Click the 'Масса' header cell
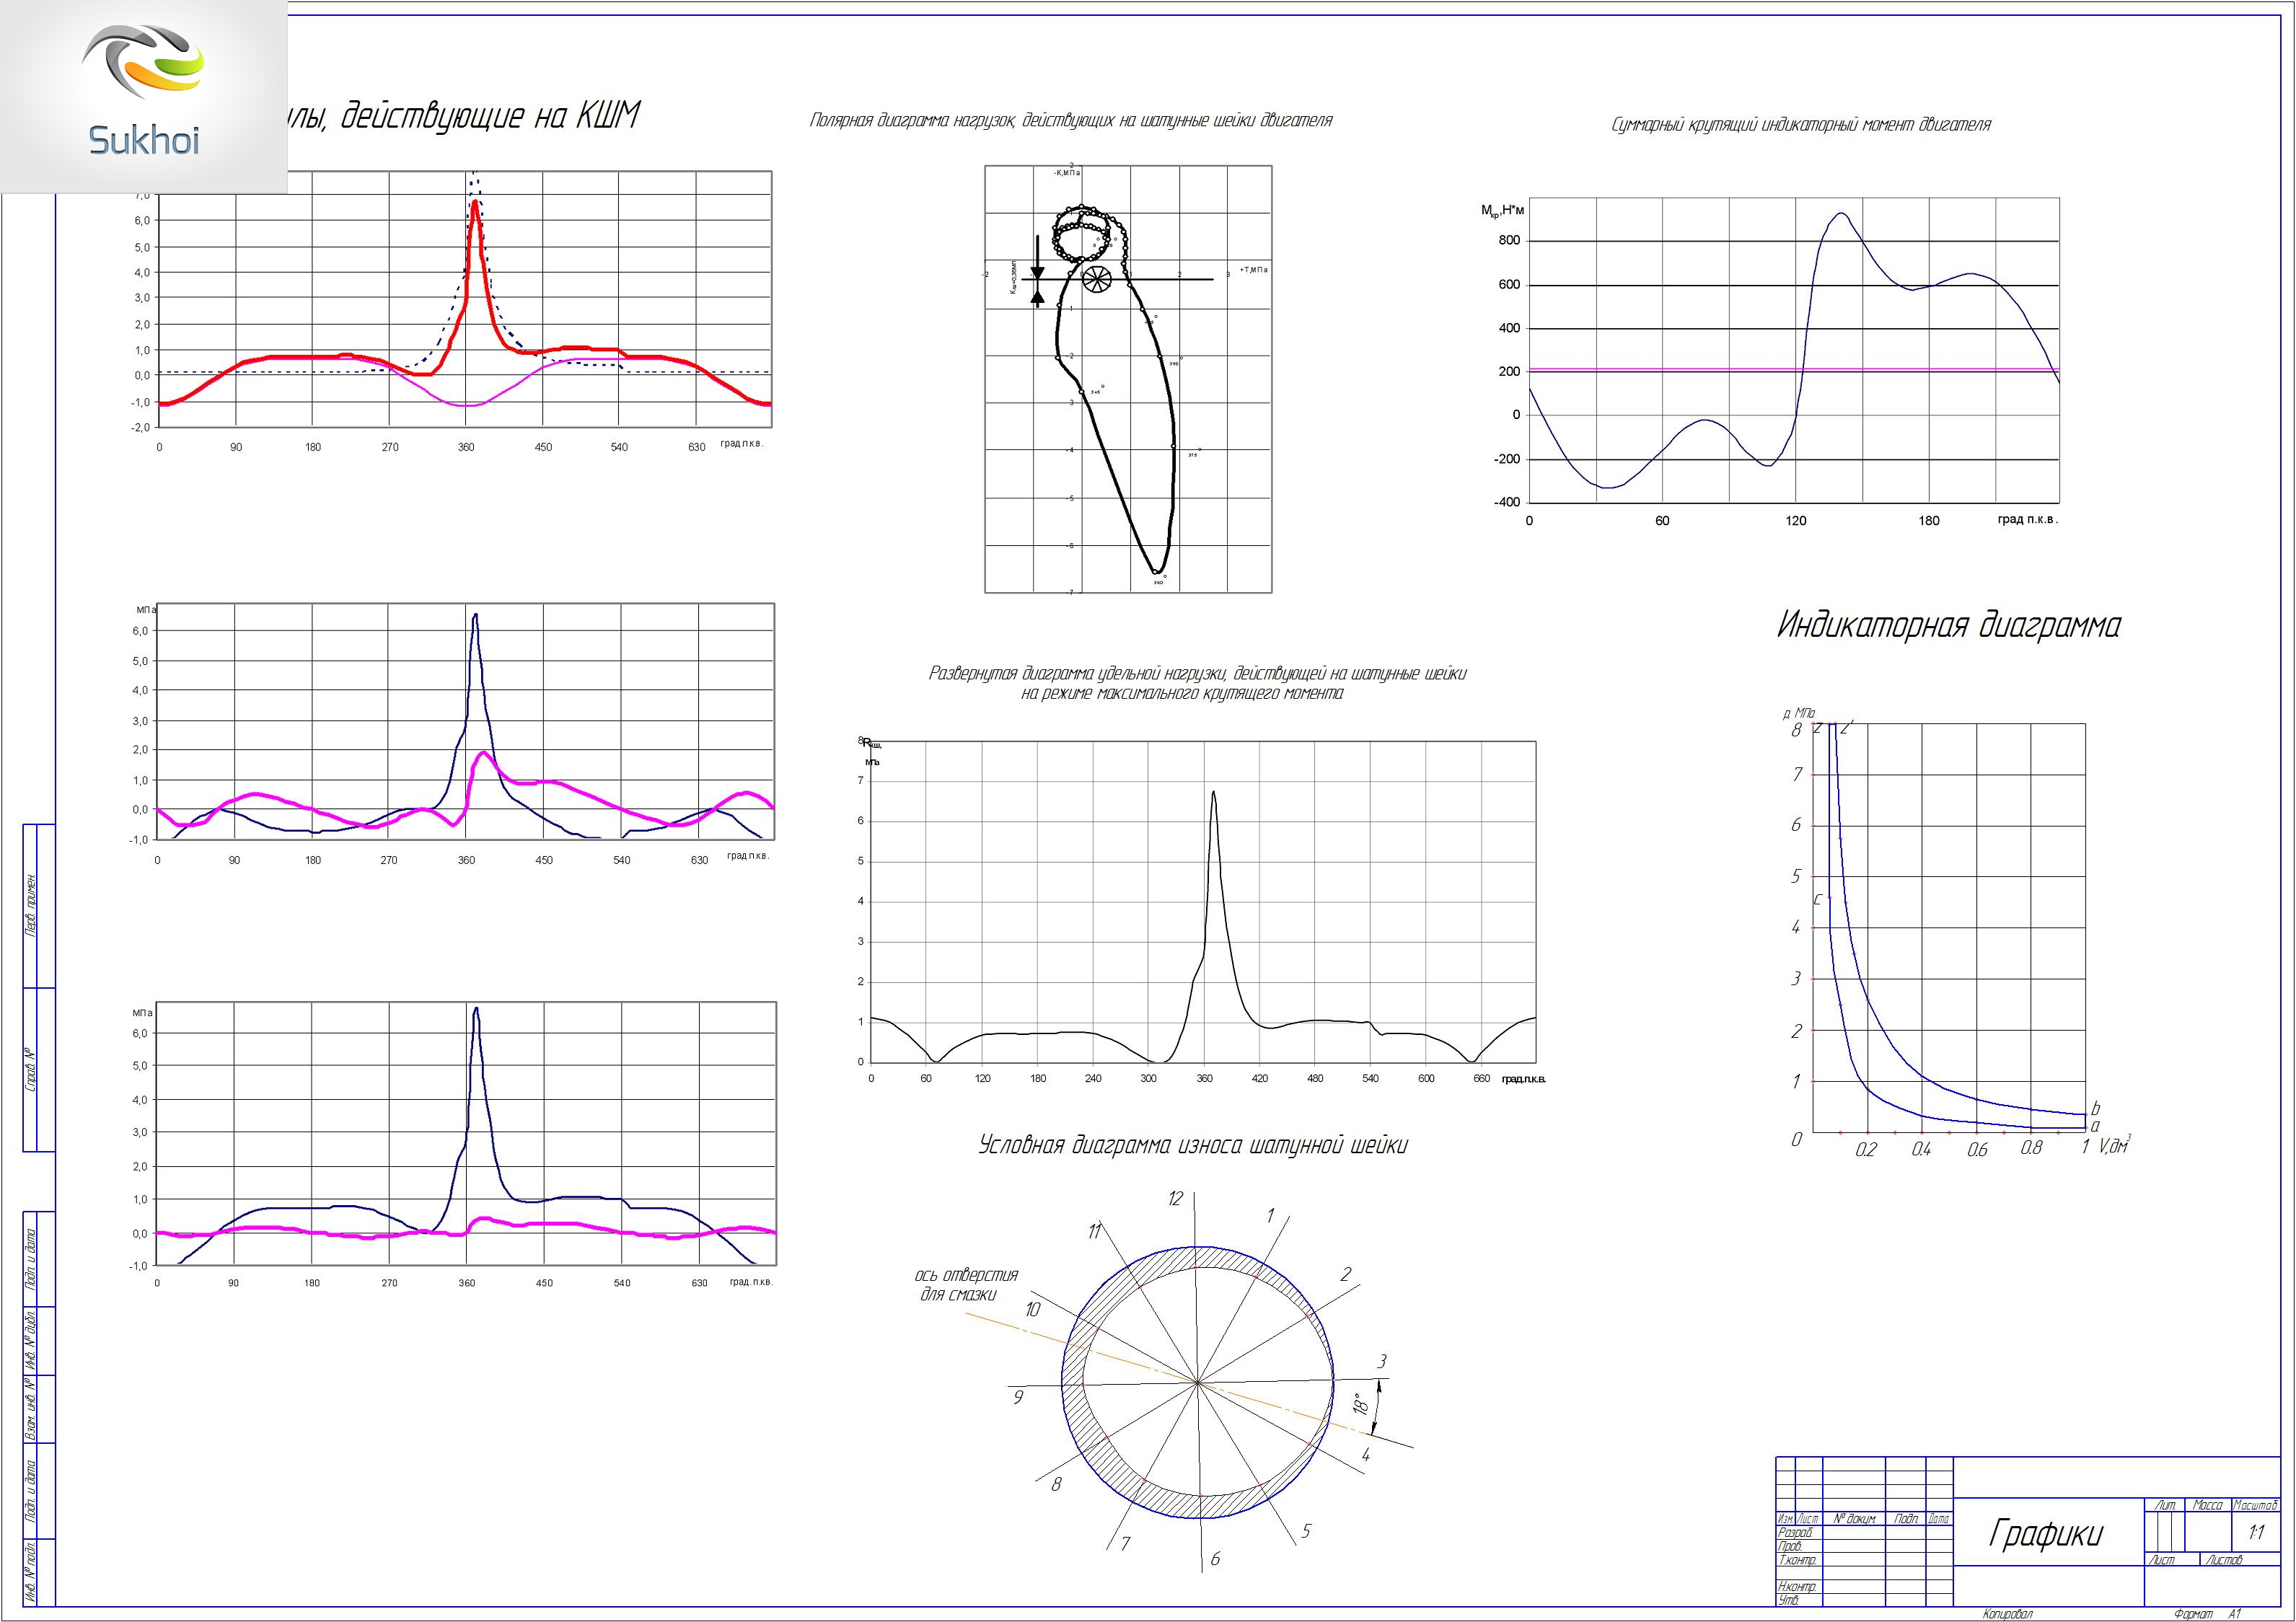The width and height of the screenshot is (2296, 1622). click(x=2207, y=1506)
